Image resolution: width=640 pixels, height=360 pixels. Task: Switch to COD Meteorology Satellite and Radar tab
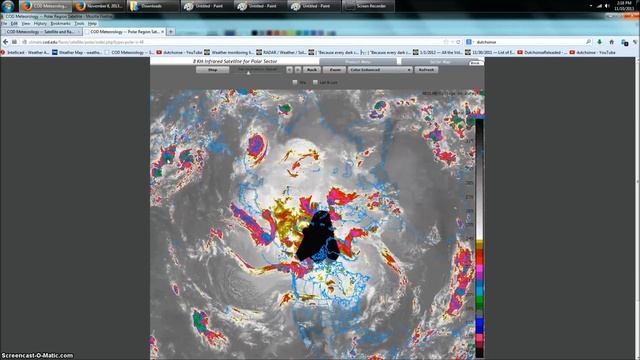point(41,31)
